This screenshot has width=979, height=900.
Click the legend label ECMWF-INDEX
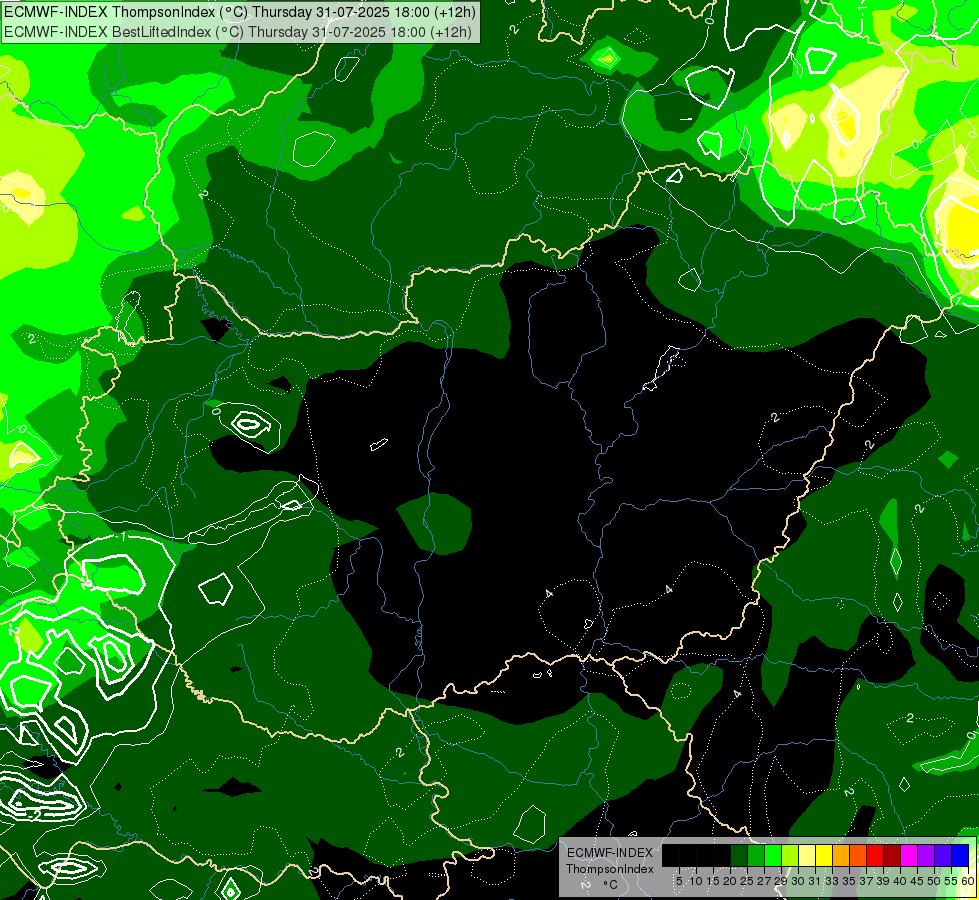609,853
